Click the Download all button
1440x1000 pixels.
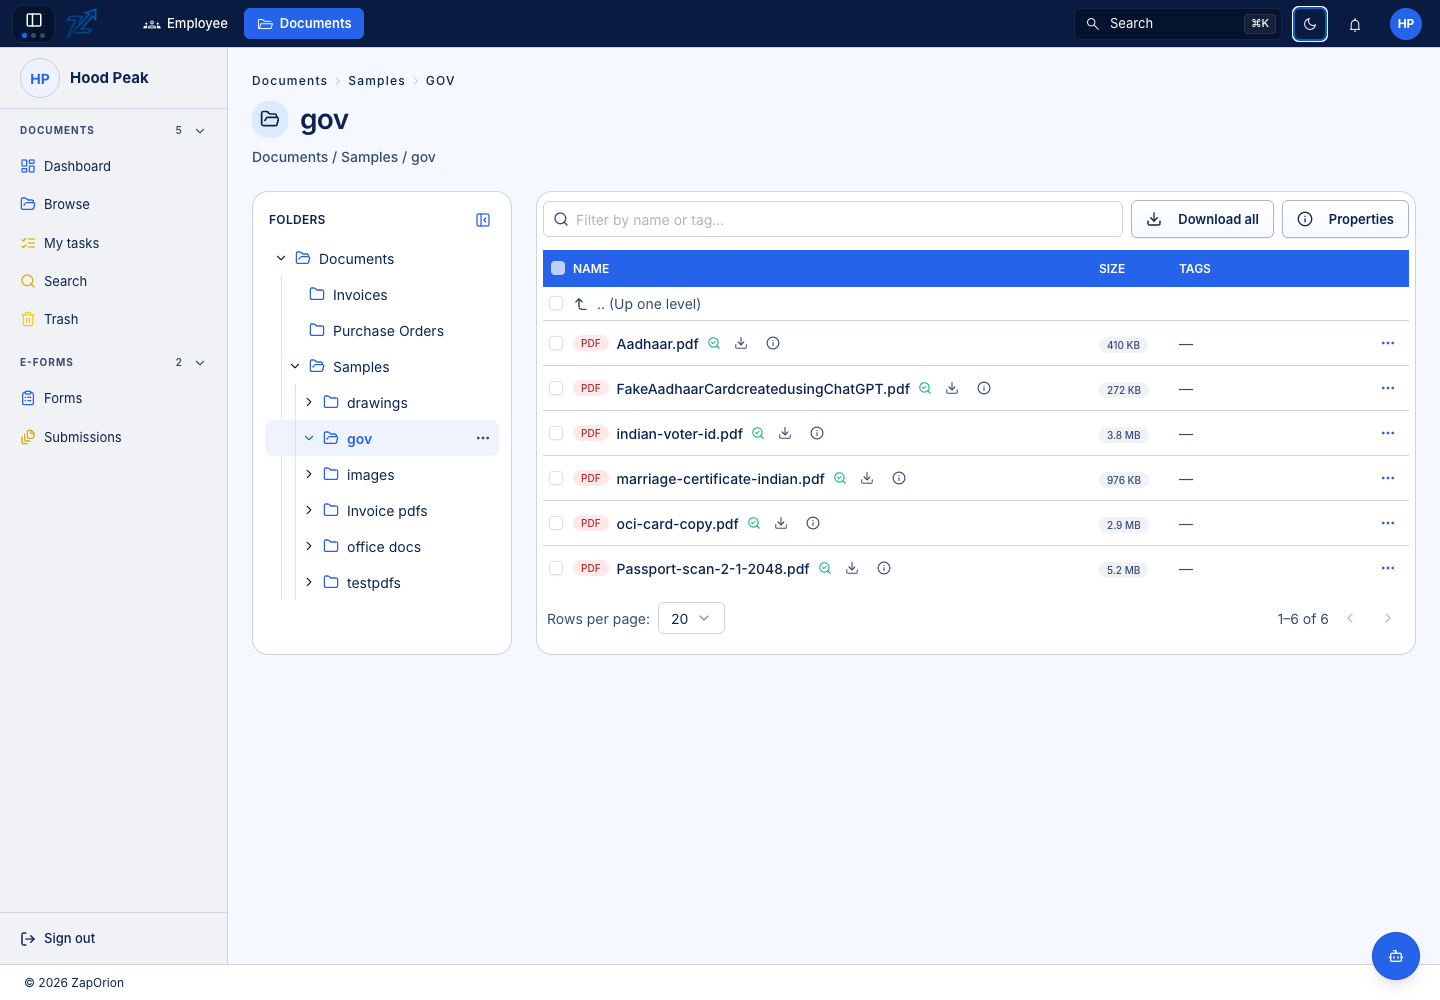pos(1202,219)
